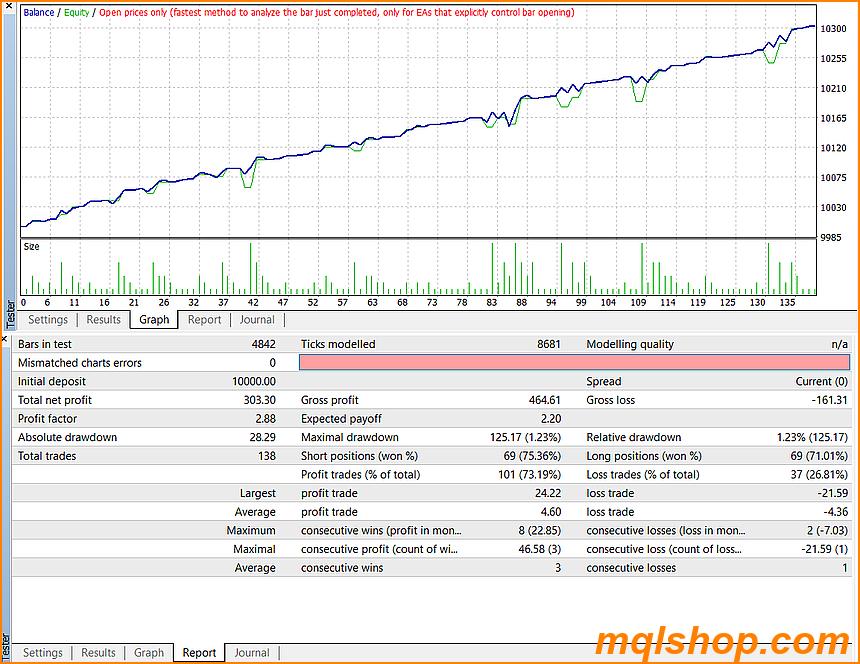Click the pink Modelling quality bar

click(x=570, y=362)
